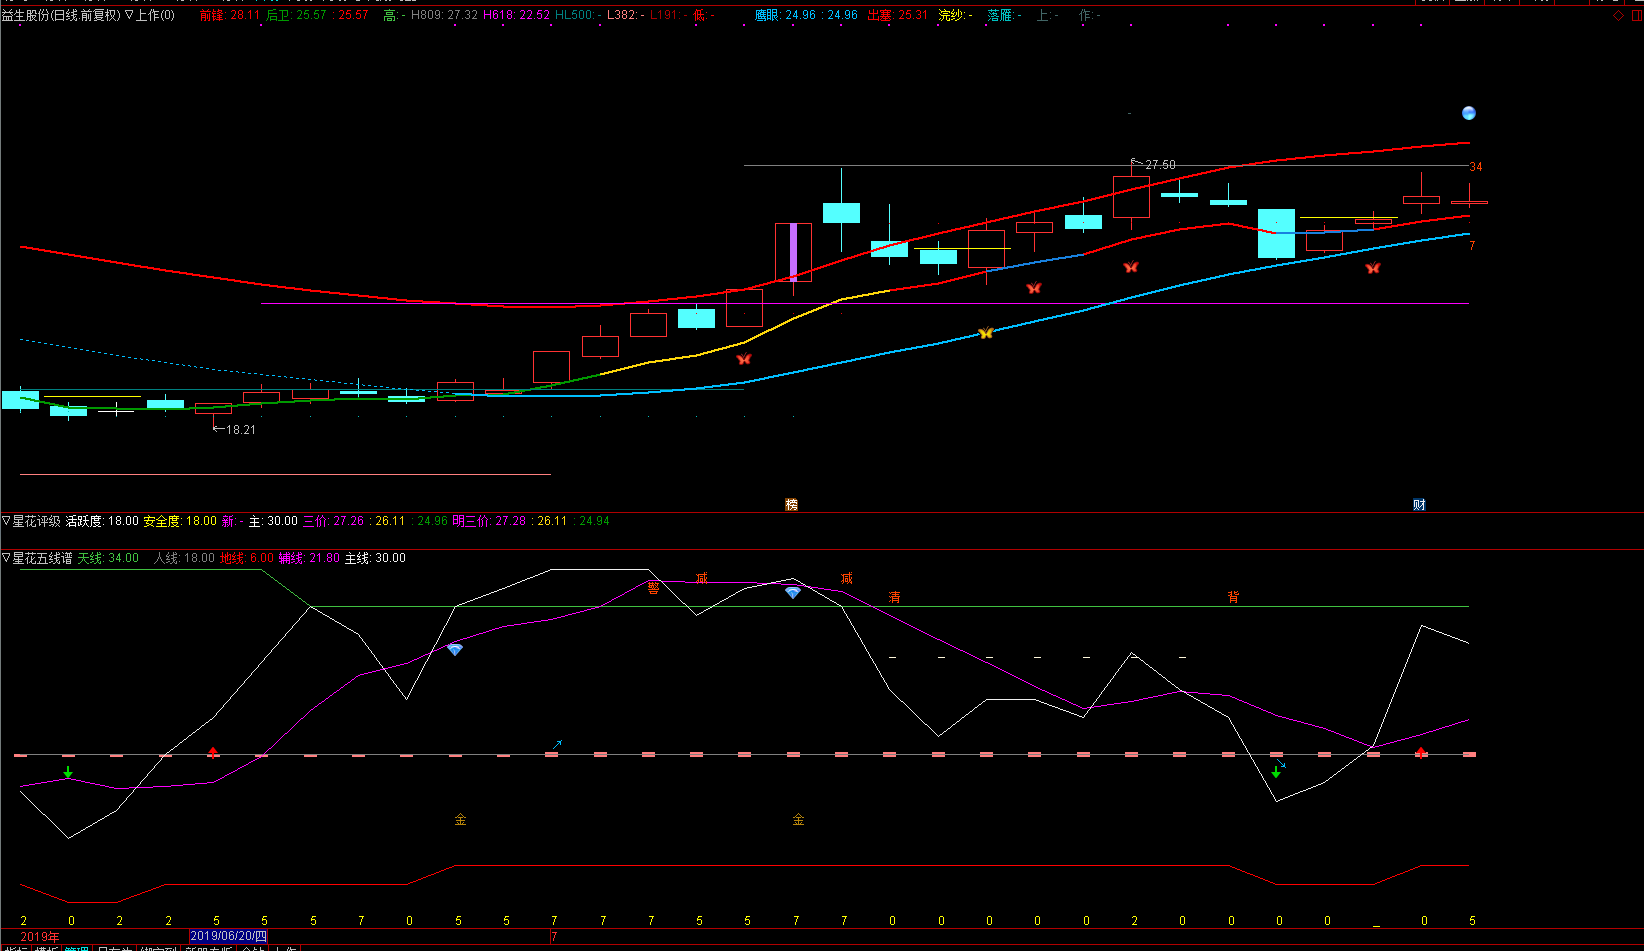Click the red up arrow near right edge
The height and width of the screenshot is (951, 1644).
tap(1421, 752)
